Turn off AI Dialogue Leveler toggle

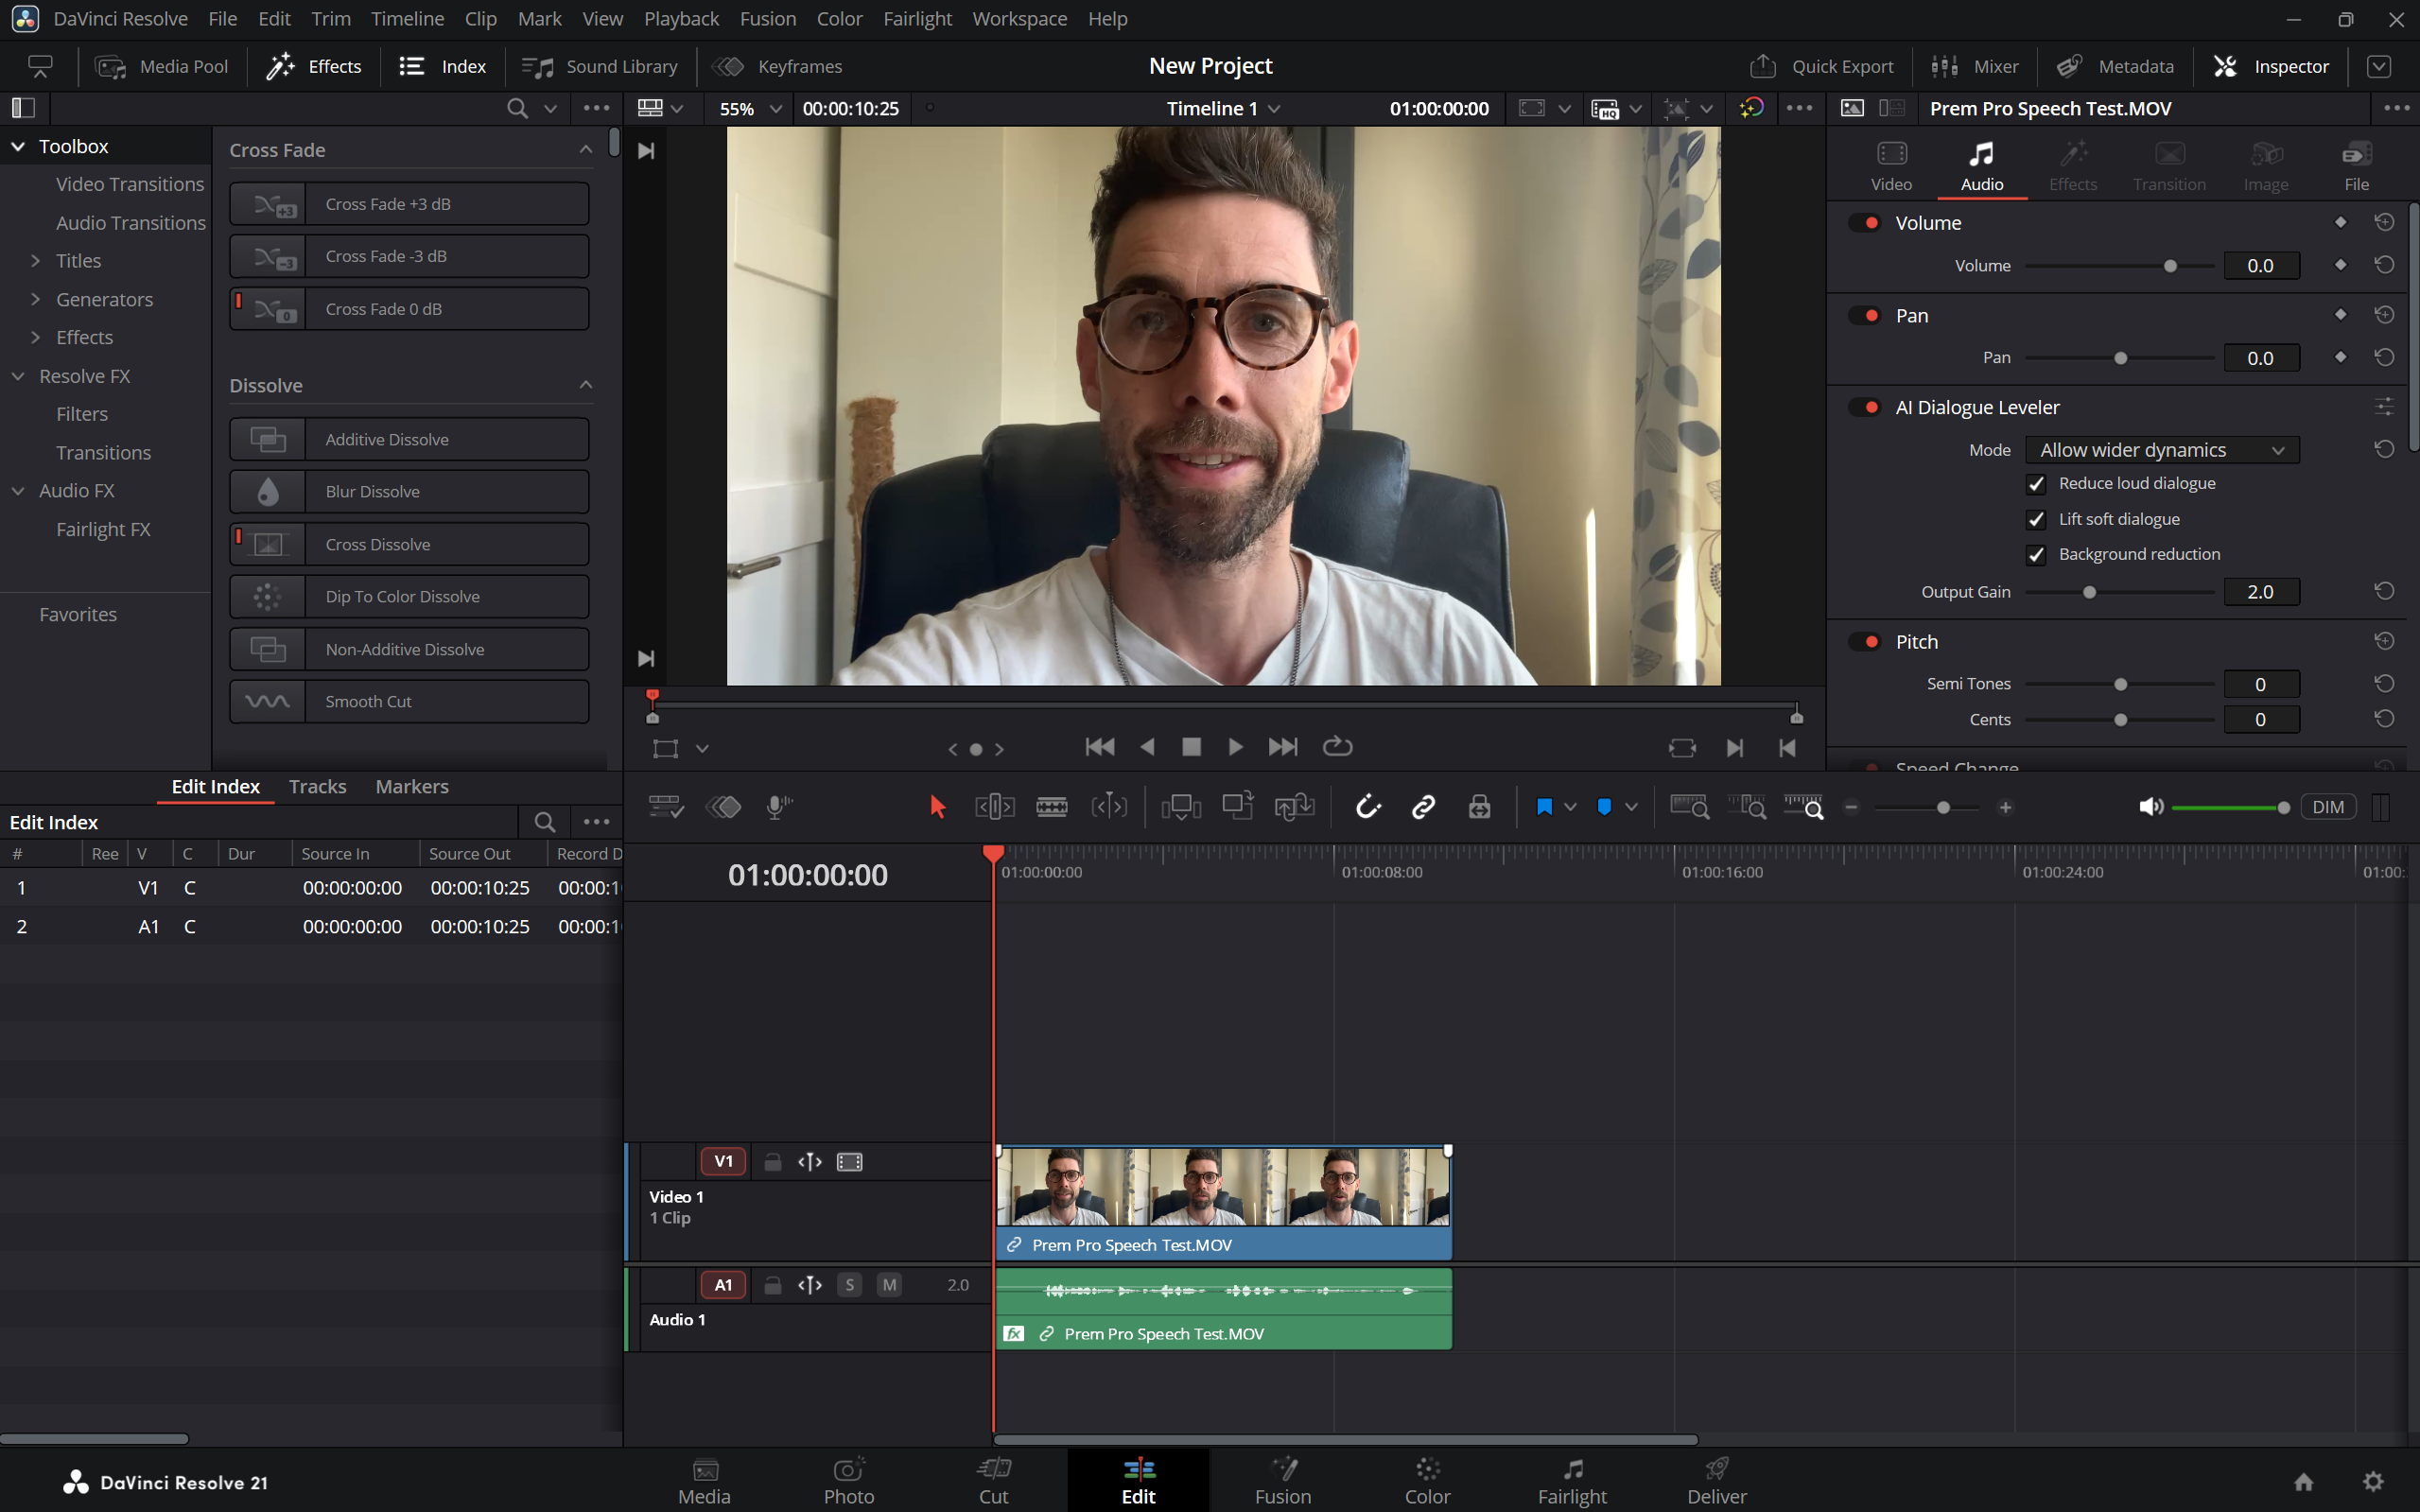pos(1864,407)
